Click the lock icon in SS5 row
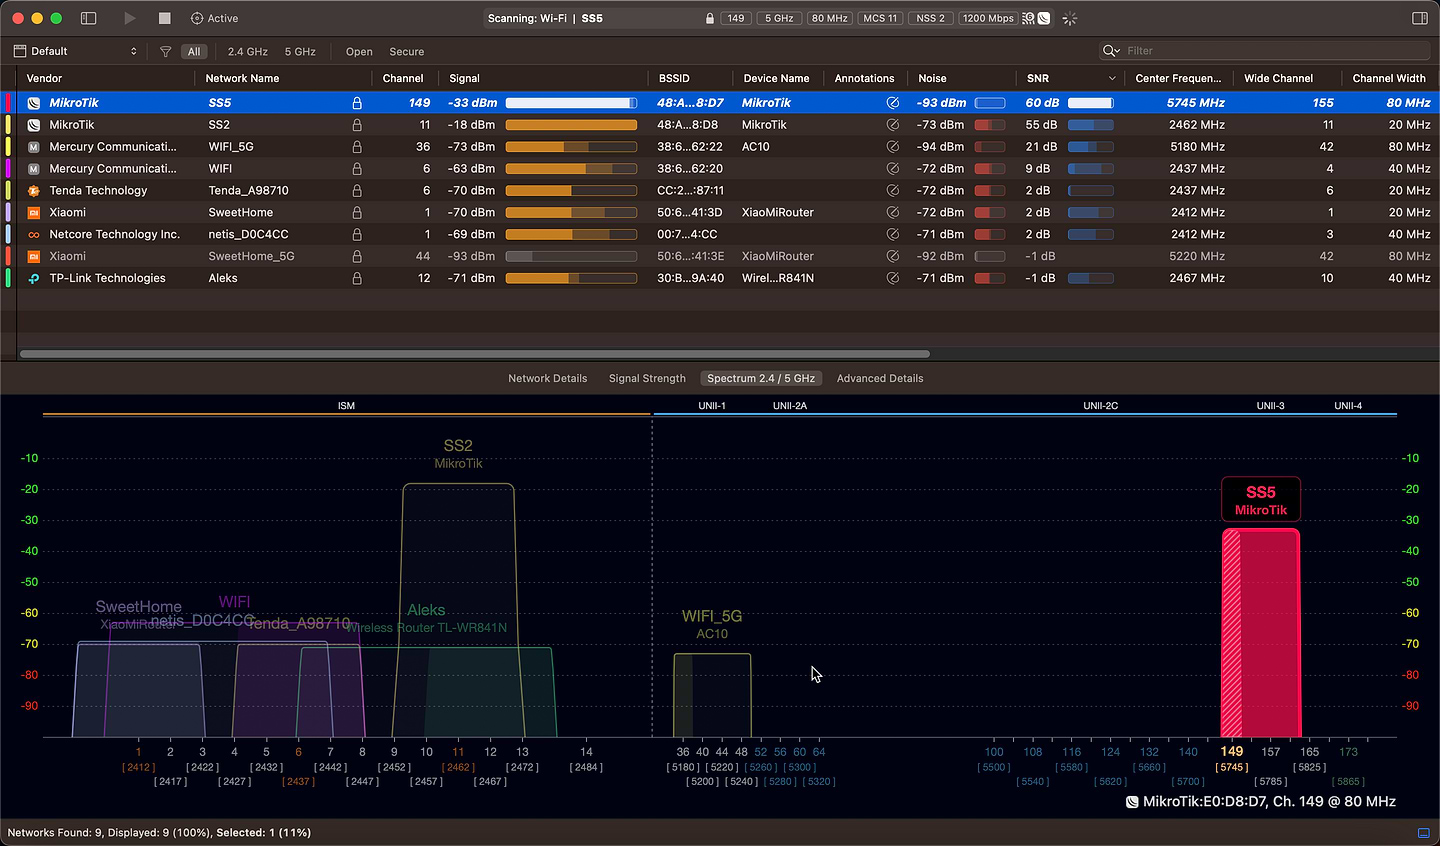The height and width of the screenshot is (846, 1440). (357, 102)
